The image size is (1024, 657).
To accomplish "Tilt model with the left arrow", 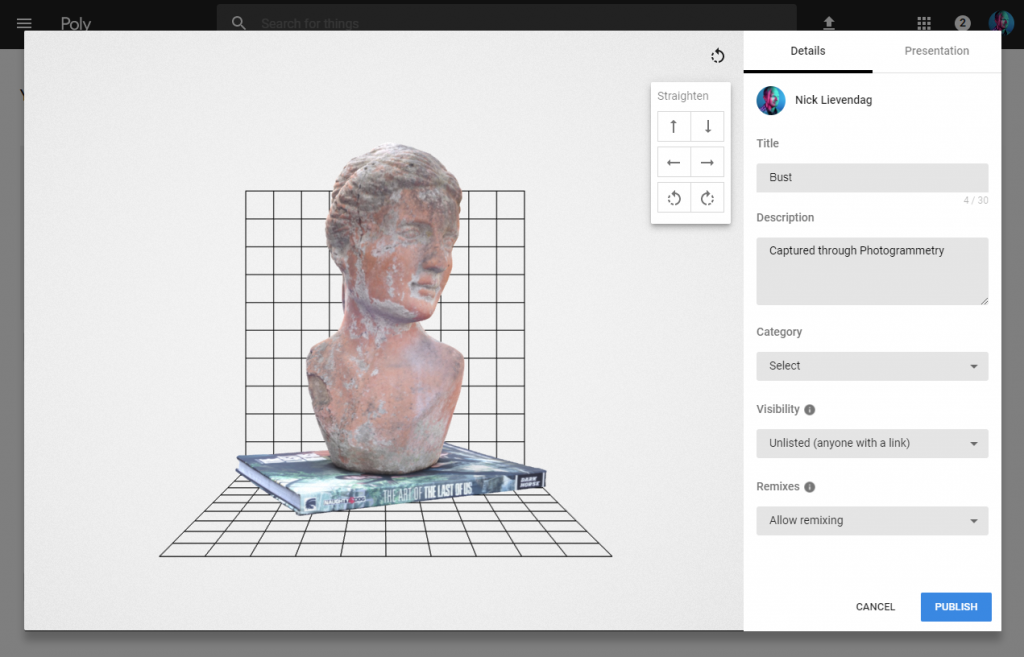I will [674, 162].
